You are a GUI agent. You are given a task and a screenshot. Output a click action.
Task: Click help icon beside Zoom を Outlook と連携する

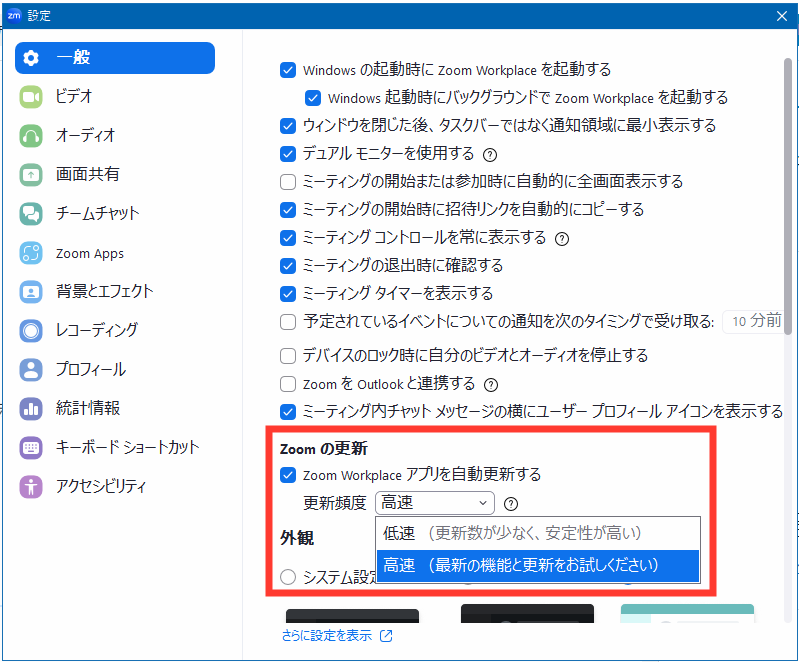pyautogui.click(x=491, y=385)
